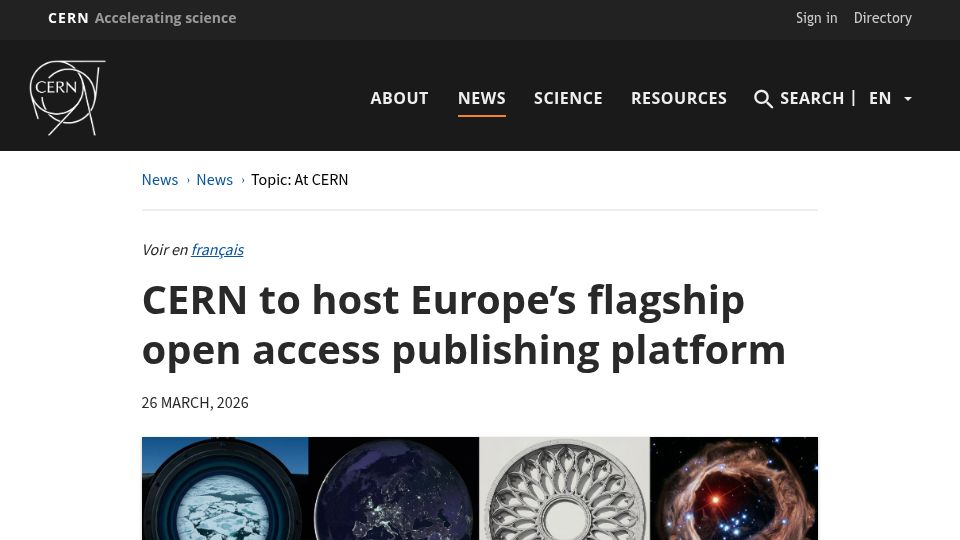Click the Europe at night image
Viewport: 960px width, 540px height.
click(394, 489)
